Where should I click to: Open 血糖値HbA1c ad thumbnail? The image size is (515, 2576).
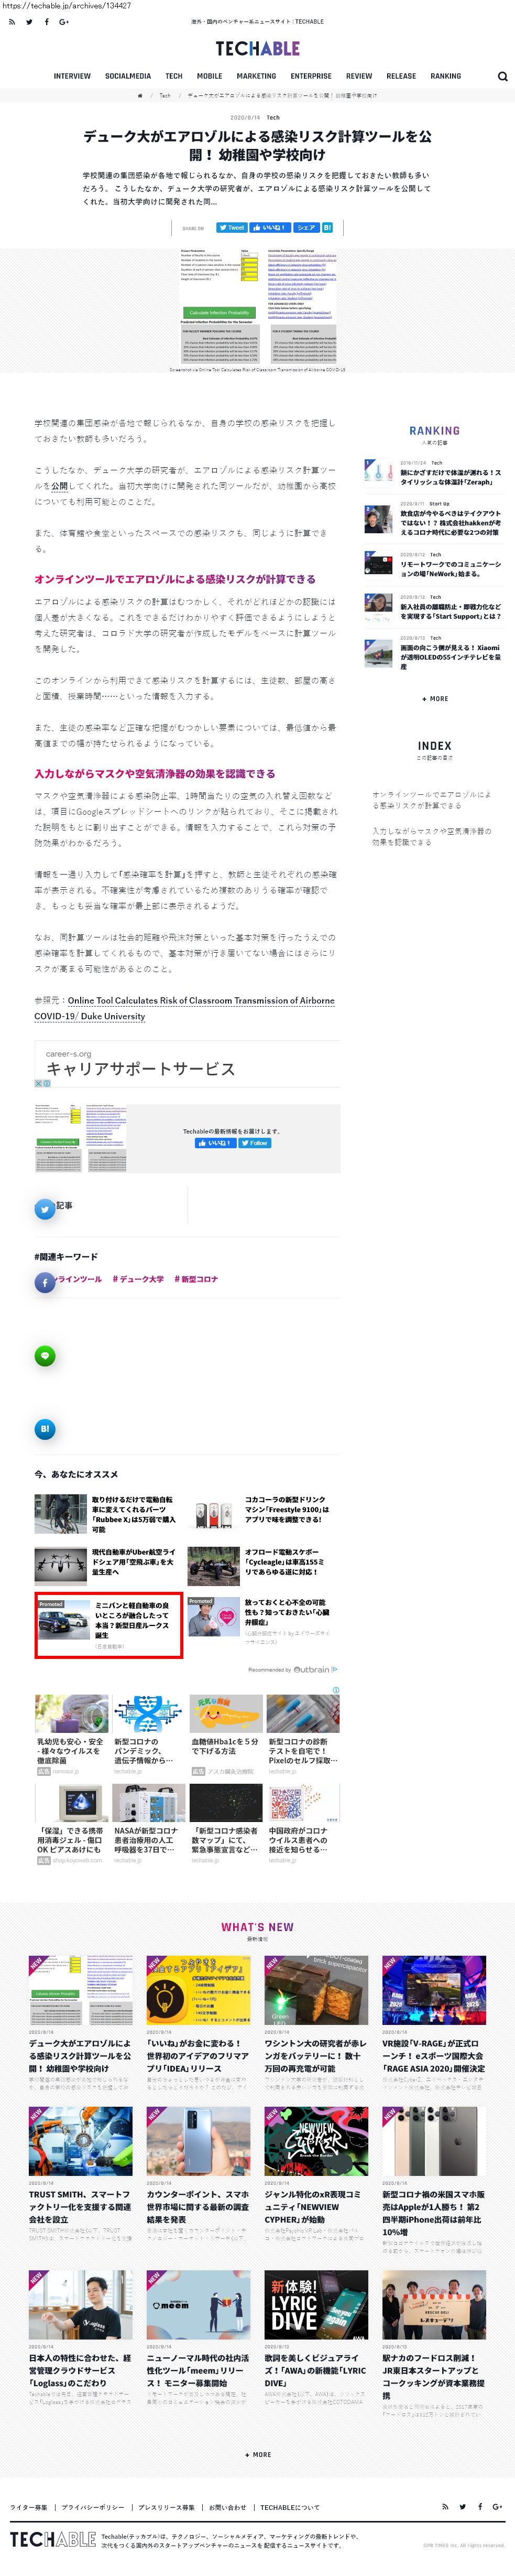coord(226,1713)
